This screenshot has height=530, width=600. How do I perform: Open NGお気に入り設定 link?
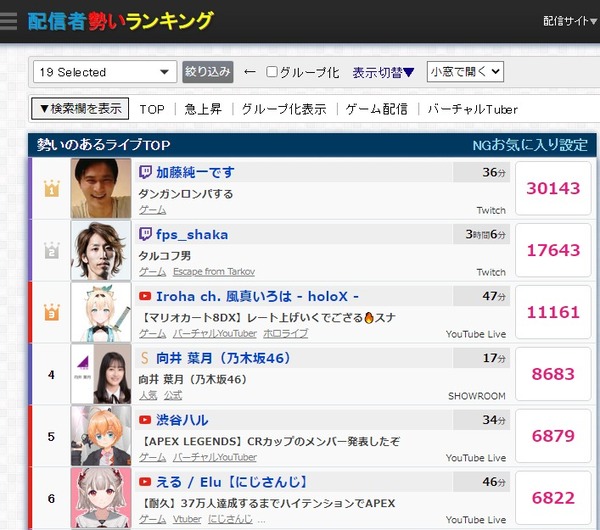(x=530, y=145)
